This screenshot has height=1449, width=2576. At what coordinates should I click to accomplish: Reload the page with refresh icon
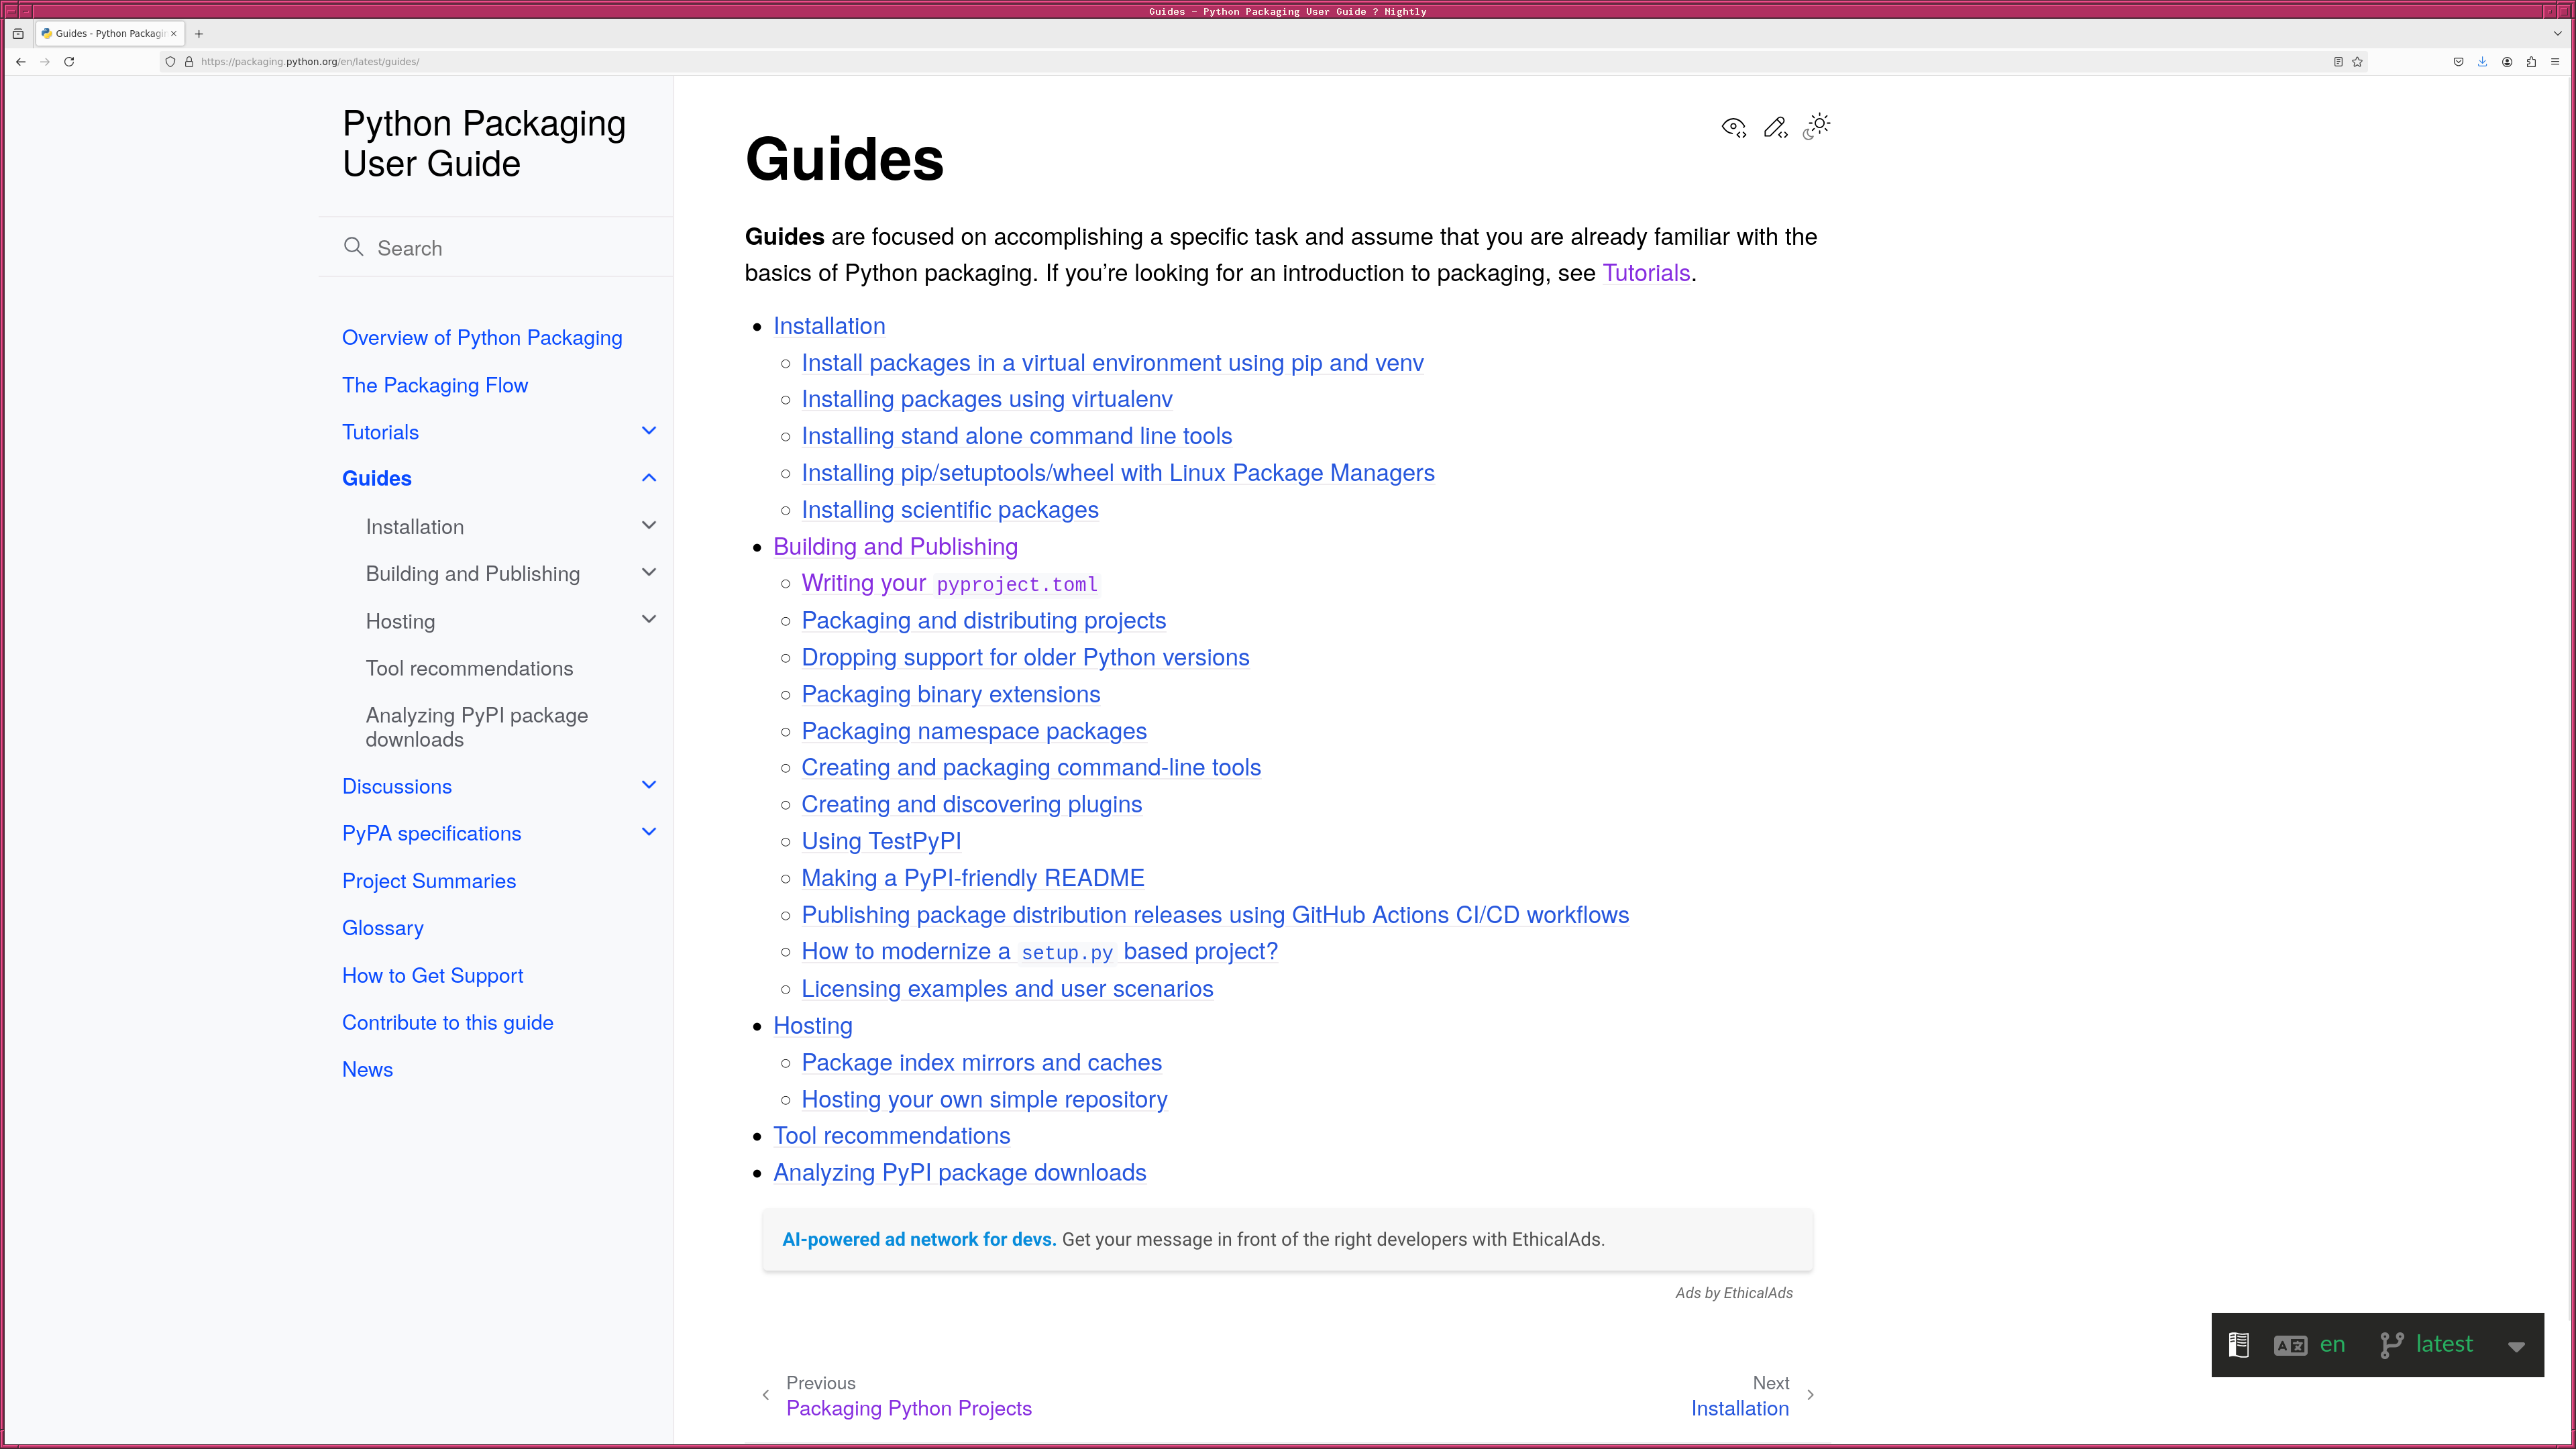click(x=69, y=62)
